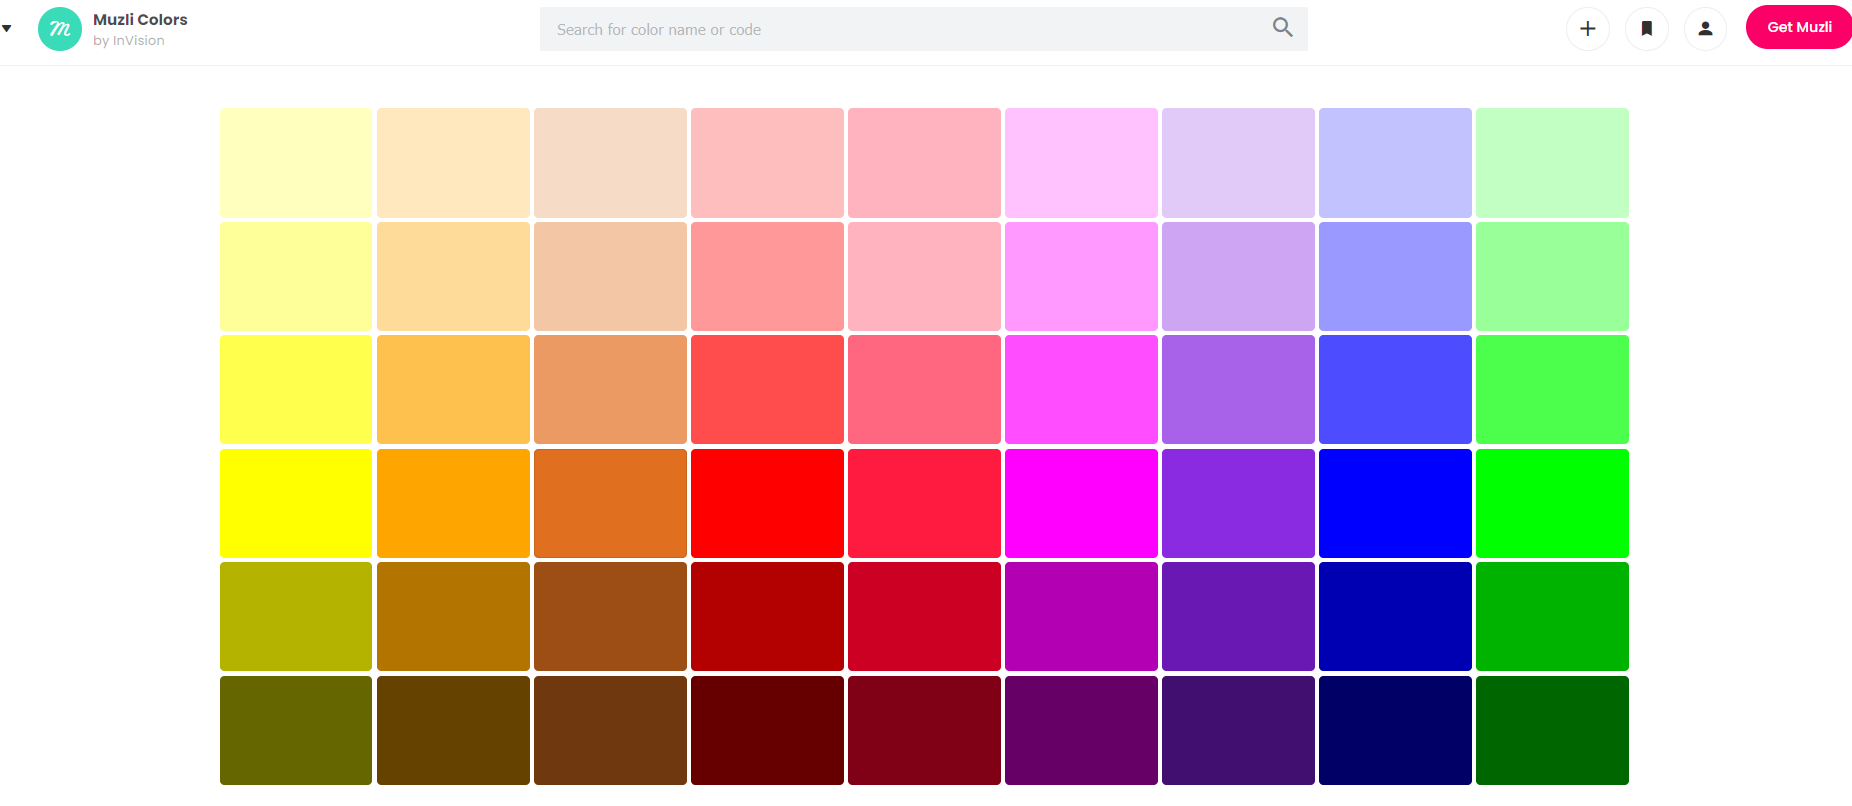Click the Get Muzli button
The width and height of the screenshot is (1852, 806).
(x=1798, y=28)
